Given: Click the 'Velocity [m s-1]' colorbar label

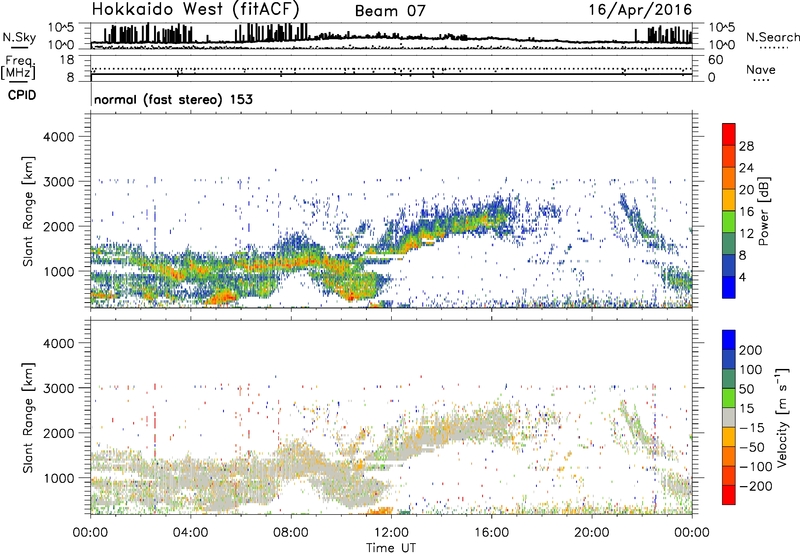Looking at the screenshot, I should click(782, 417).
